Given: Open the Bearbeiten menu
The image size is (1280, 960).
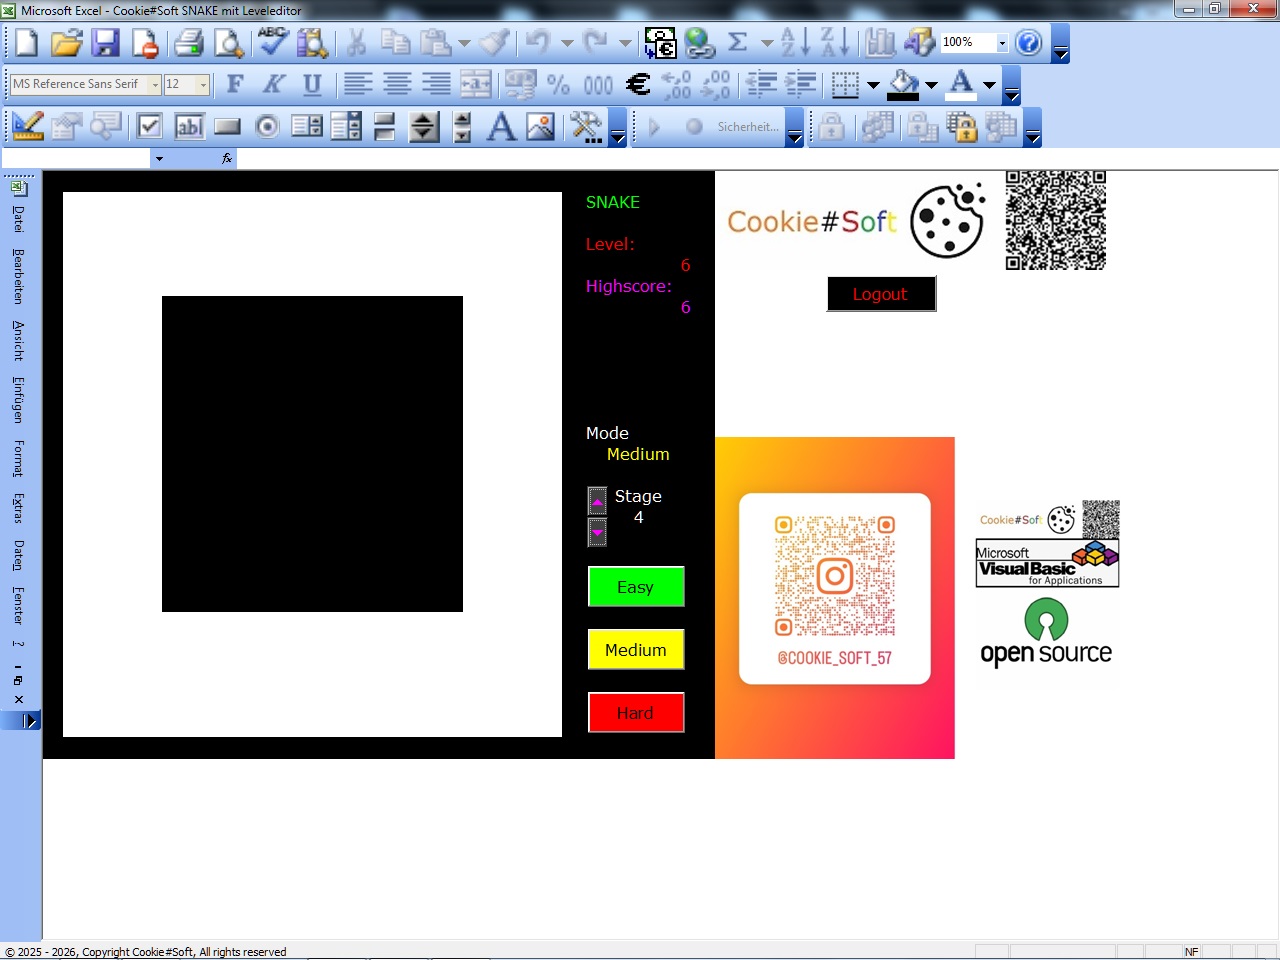Looking at the screenshot, I should [x=19, y=276].
